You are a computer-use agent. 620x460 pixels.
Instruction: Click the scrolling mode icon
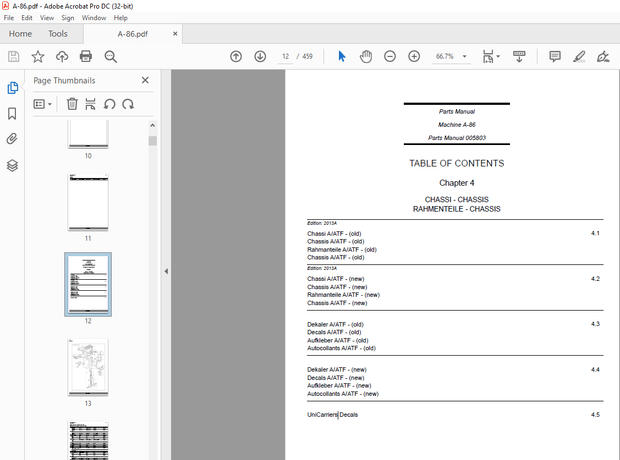click(519, 57)
